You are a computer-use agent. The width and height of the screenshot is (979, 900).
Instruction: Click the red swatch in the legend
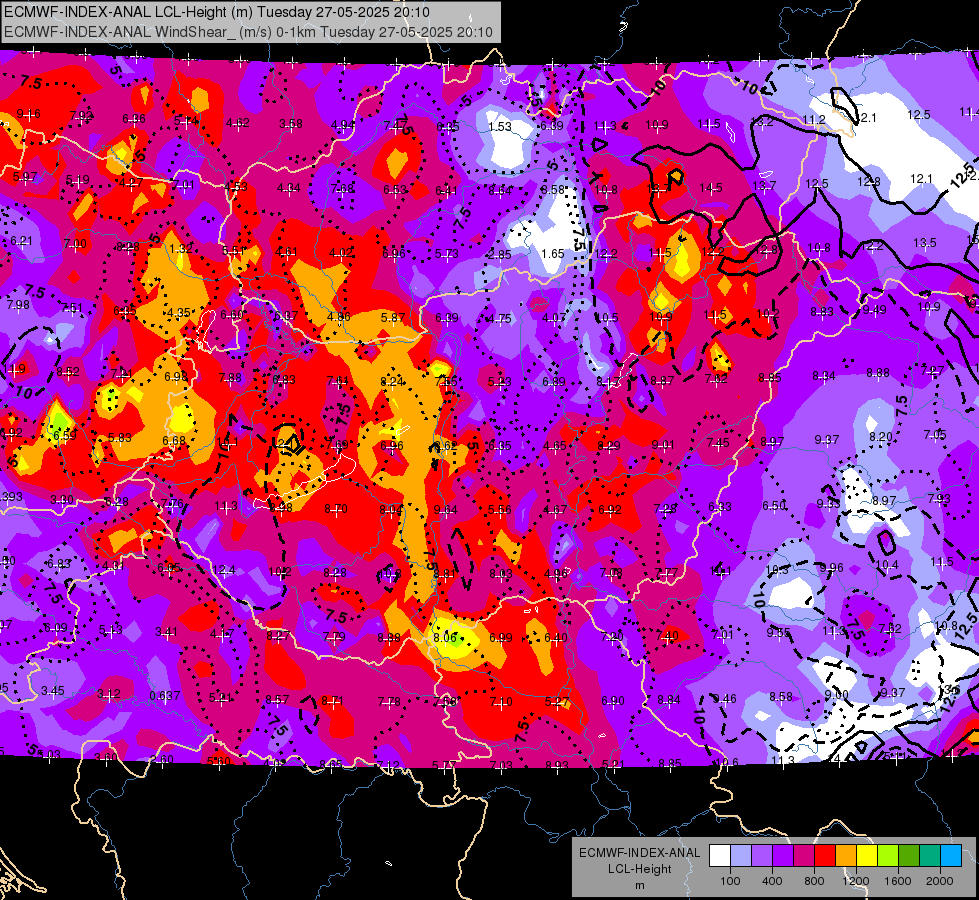pos(825,856)
